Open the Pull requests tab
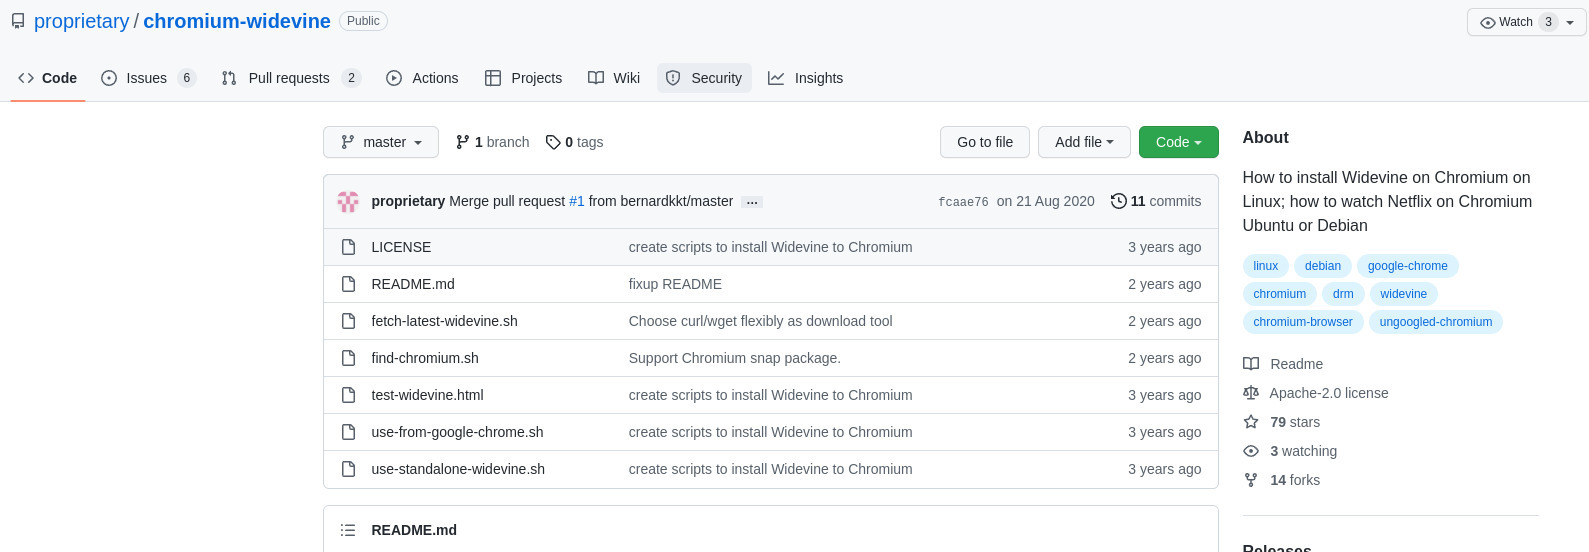 click(x=291, y=78)
